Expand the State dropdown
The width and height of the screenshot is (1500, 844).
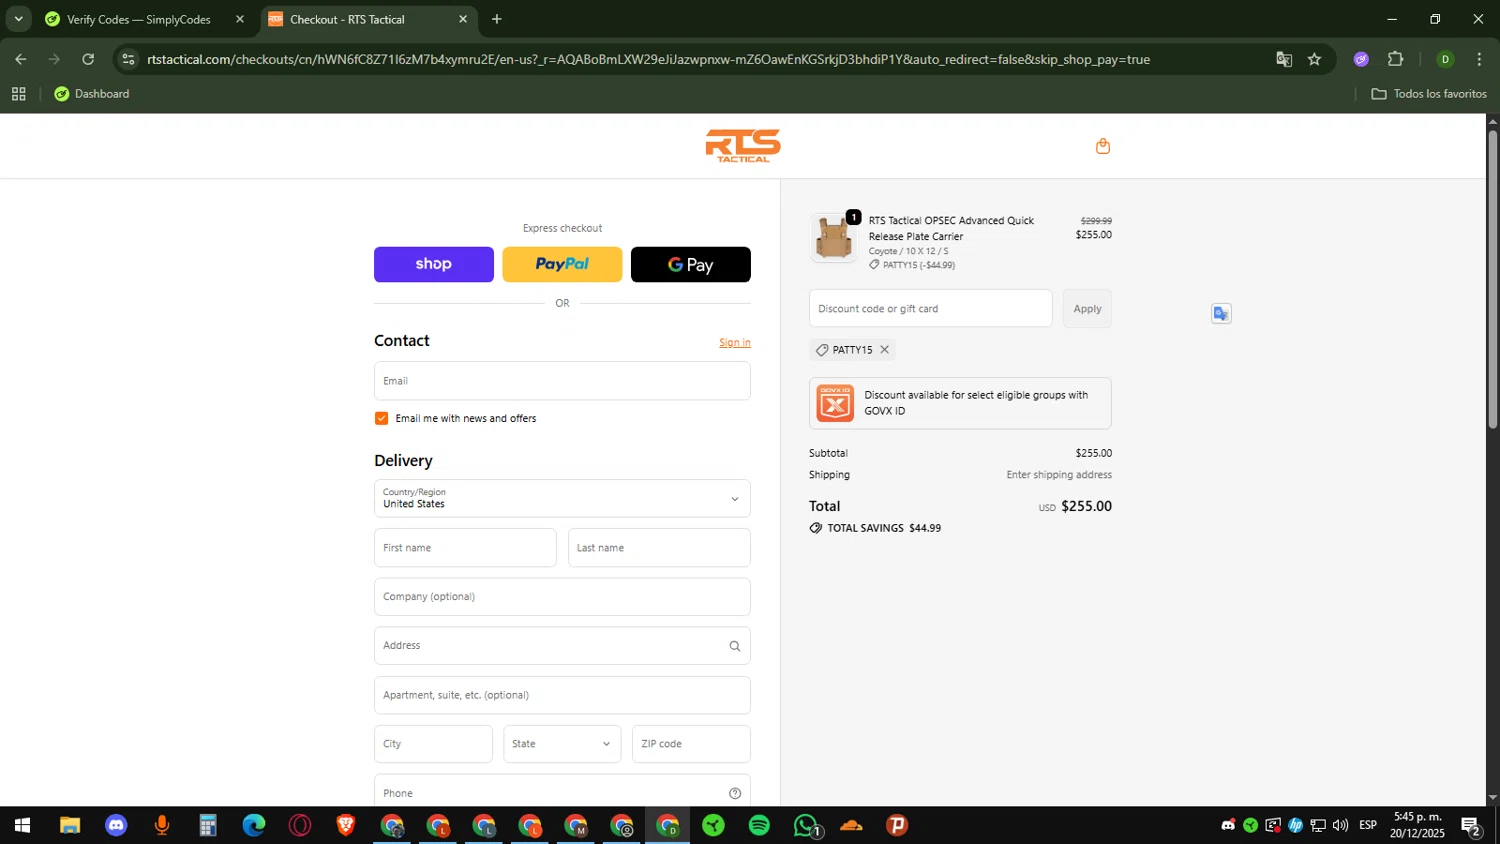(562, 744)
